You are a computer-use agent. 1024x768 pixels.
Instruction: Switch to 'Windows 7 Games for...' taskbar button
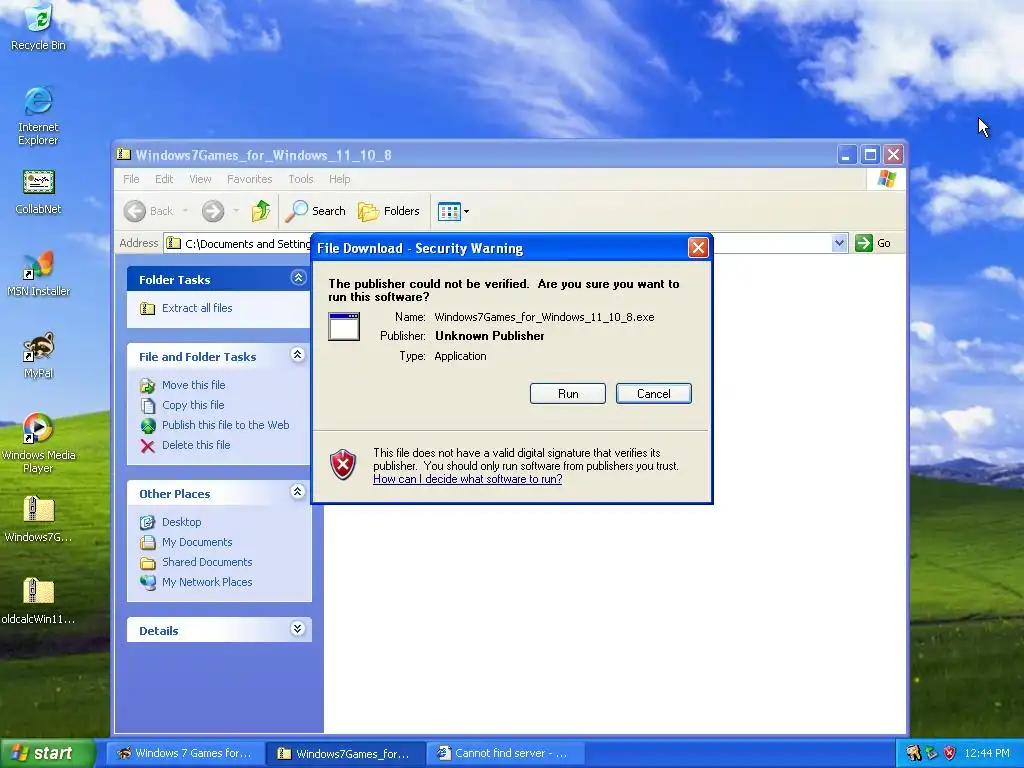point(185,754)
